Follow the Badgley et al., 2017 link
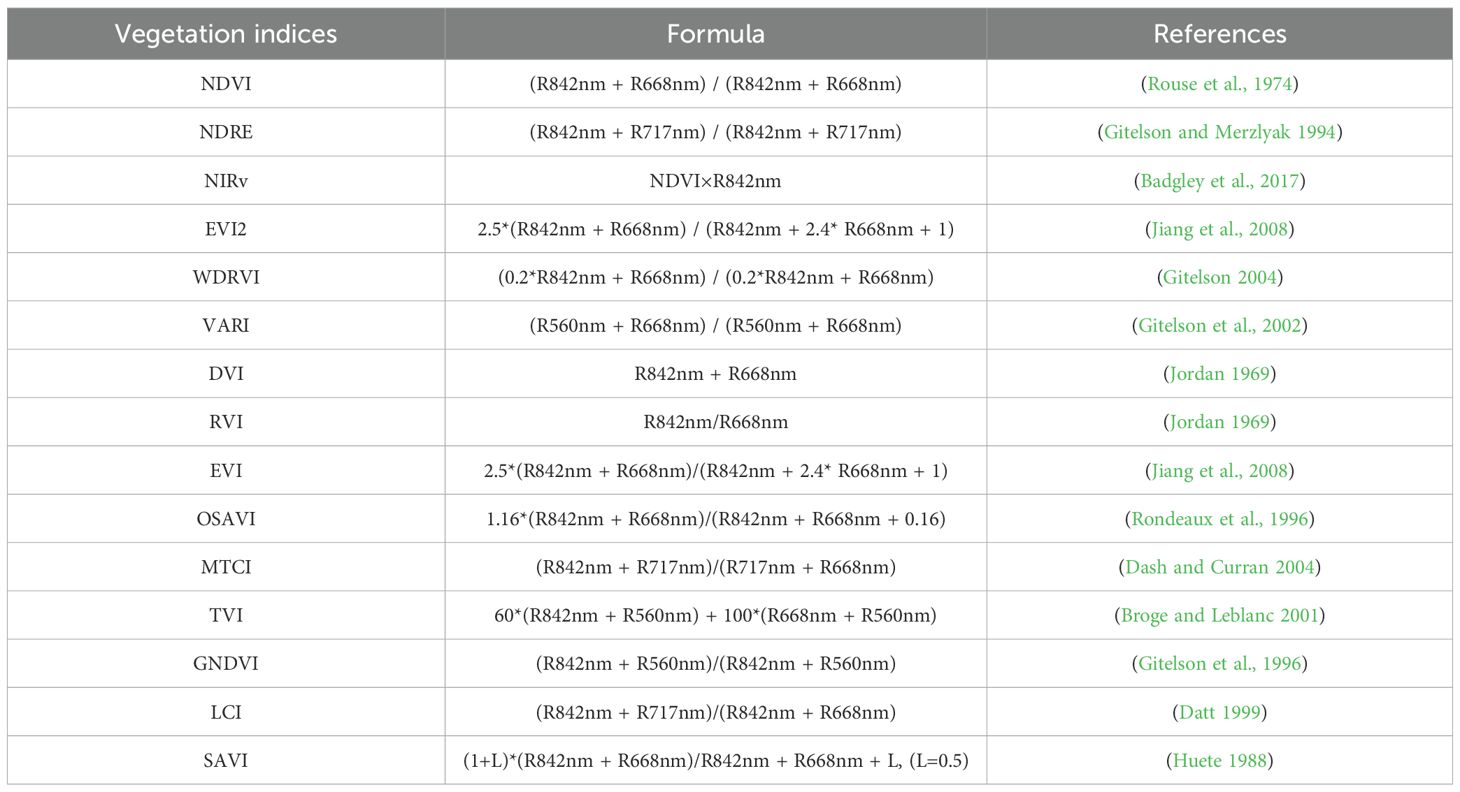 pos(1219,181)
